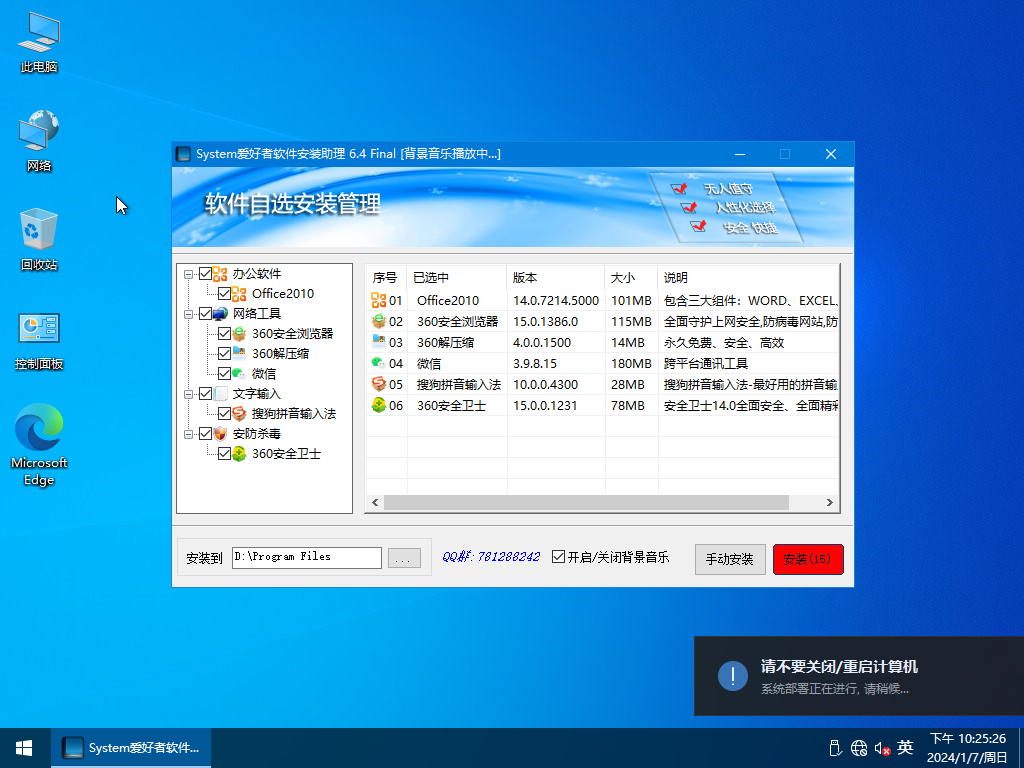The width and height of the screenshot is (1024, 768).
Task: Uncheck the 安防杀毒 category checkbox
Action: click(205, 434)
